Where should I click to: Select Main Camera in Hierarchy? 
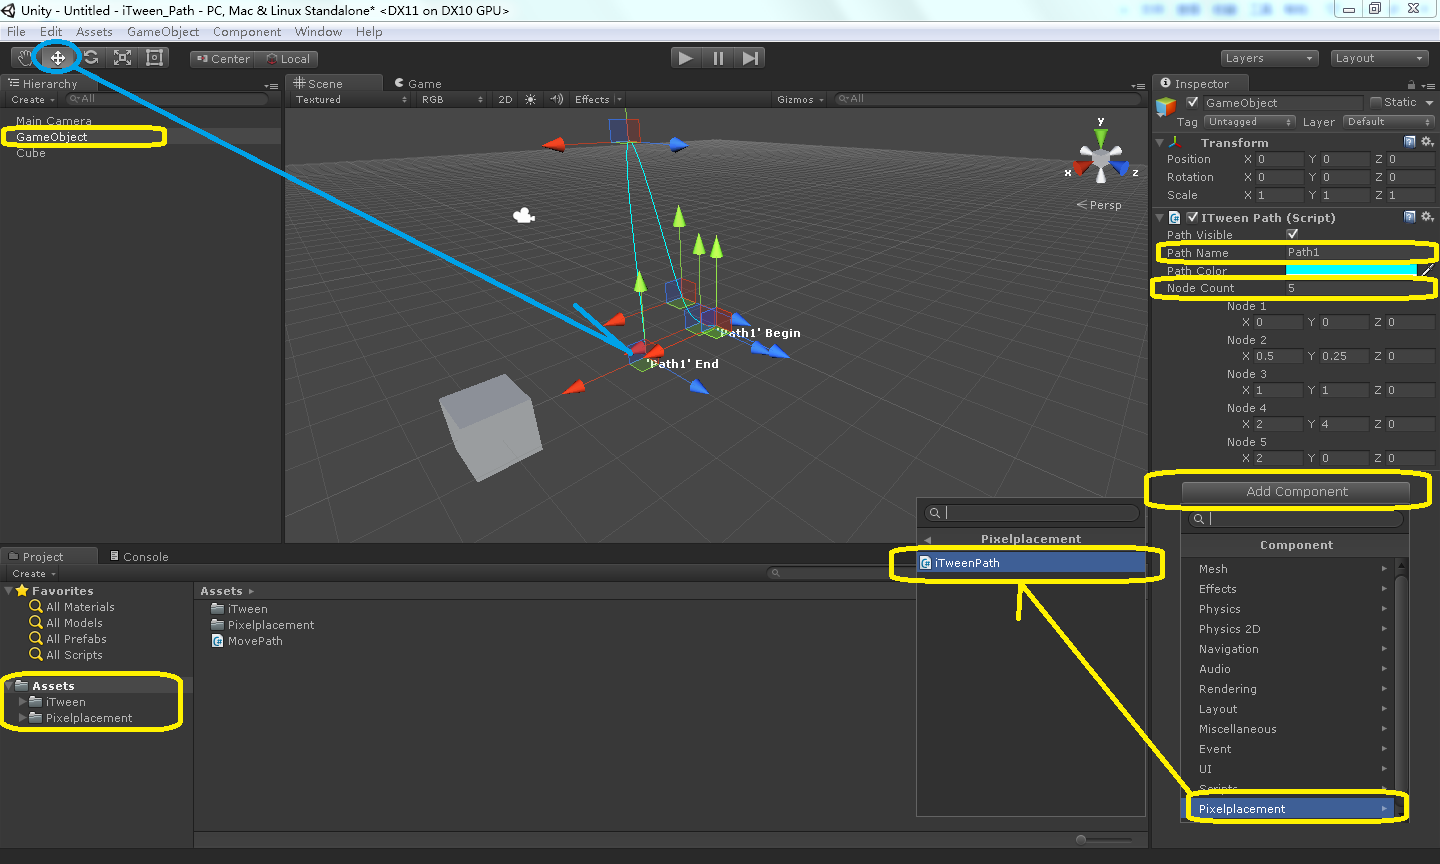[53, 121]
